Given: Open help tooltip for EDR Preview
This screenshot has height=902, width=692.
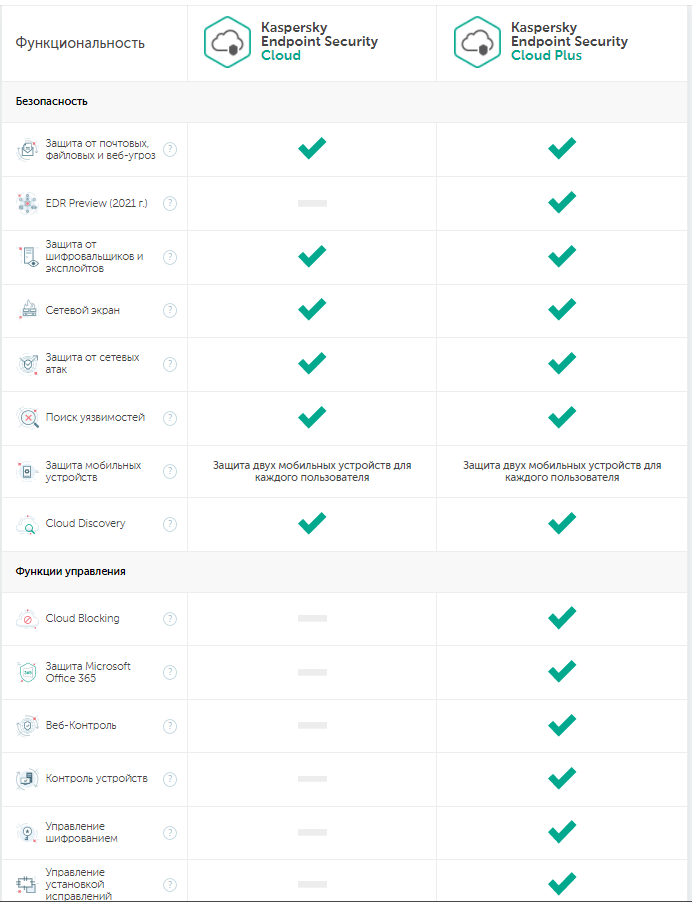Looking at the screenshot, I should click(x=170, y=203).
